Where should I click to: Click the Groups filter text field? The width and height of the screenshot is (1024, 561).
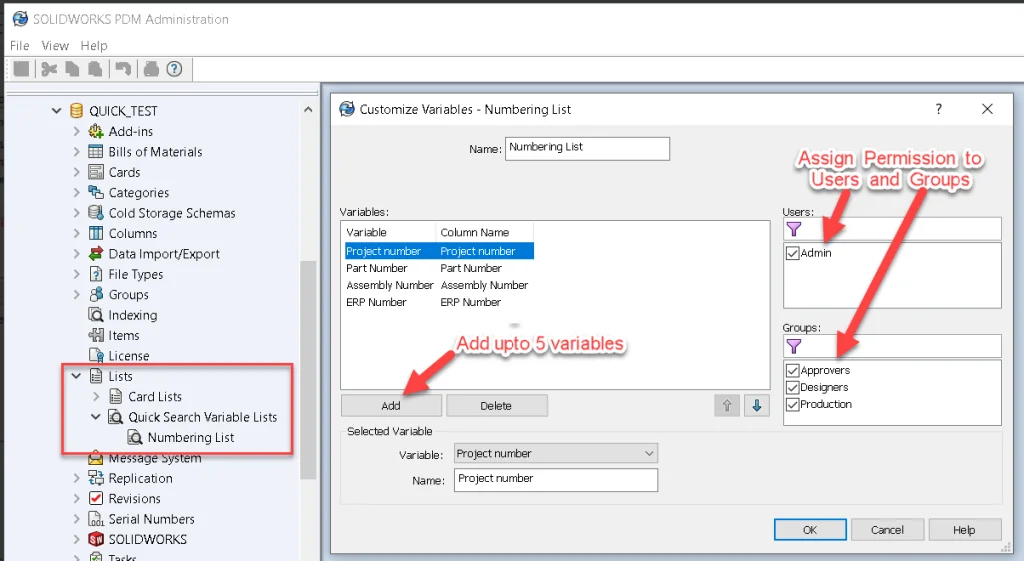[x=892, y=346]
